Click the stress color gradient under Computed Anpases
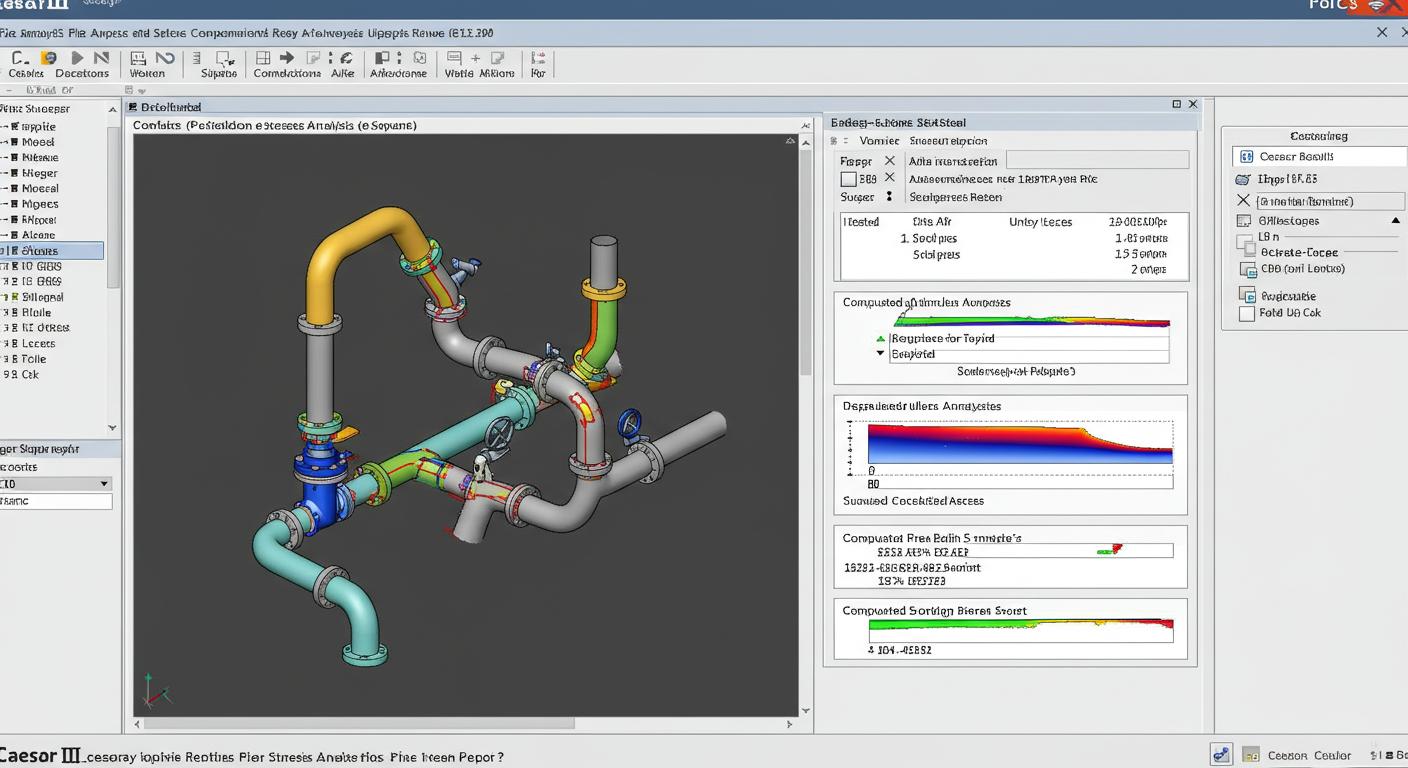Viewport: 1408px width, 768px height. [1032, 321]
